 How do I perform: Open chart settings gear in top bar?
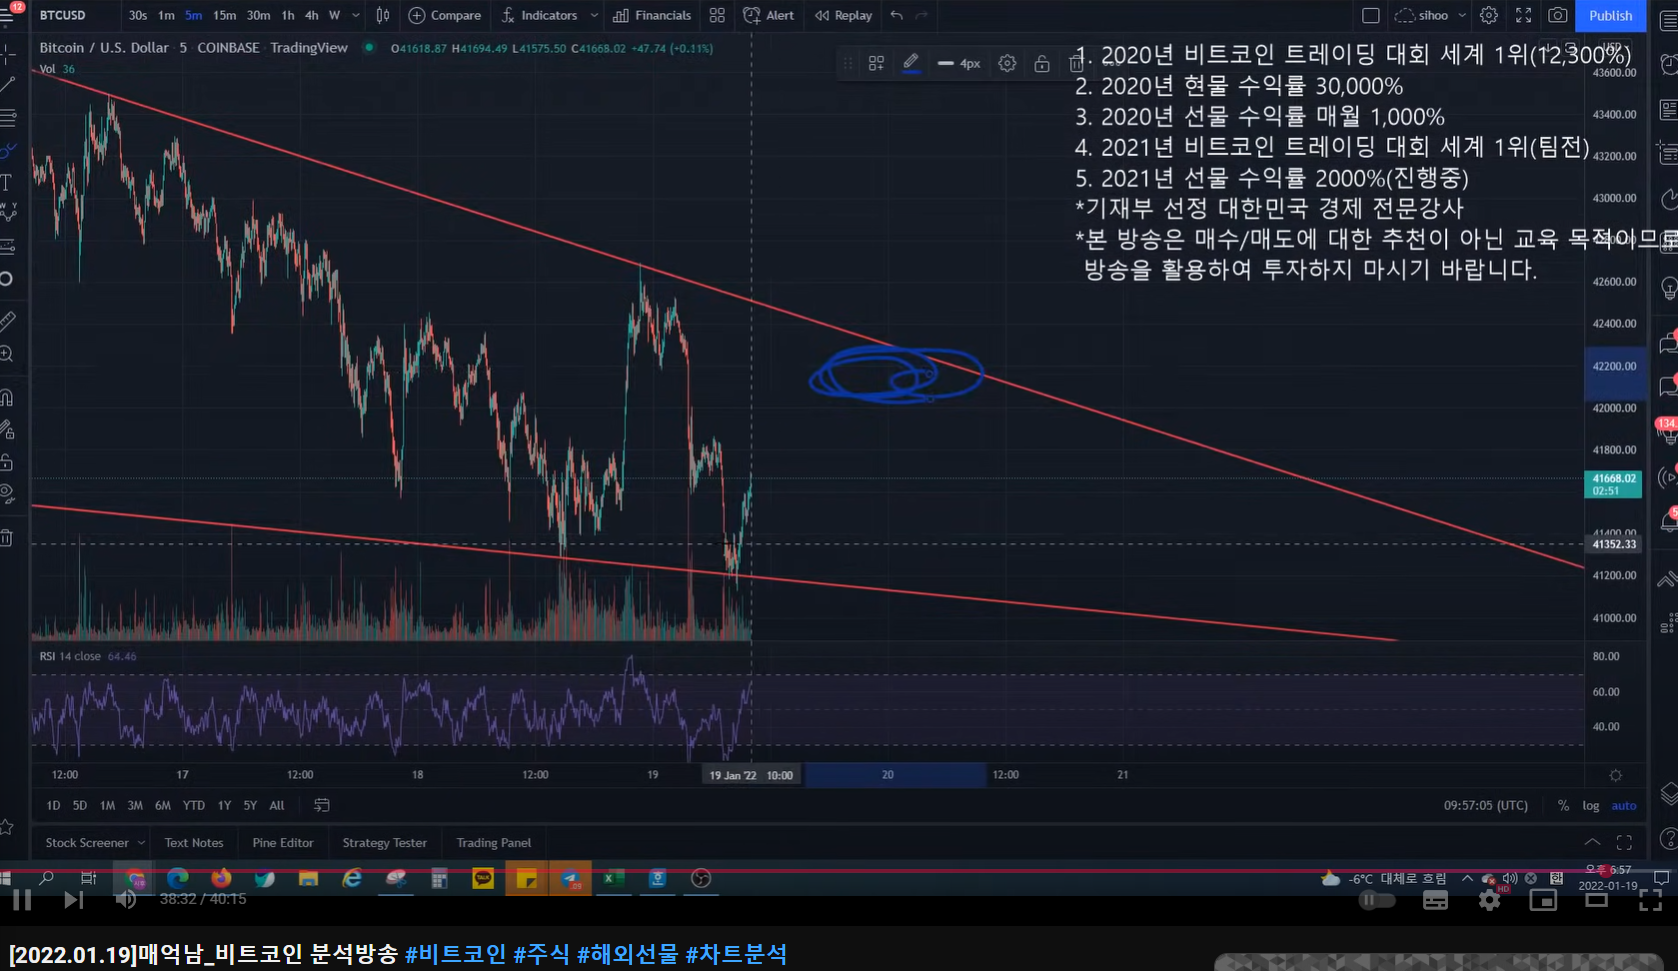(x=1489, y=15)
